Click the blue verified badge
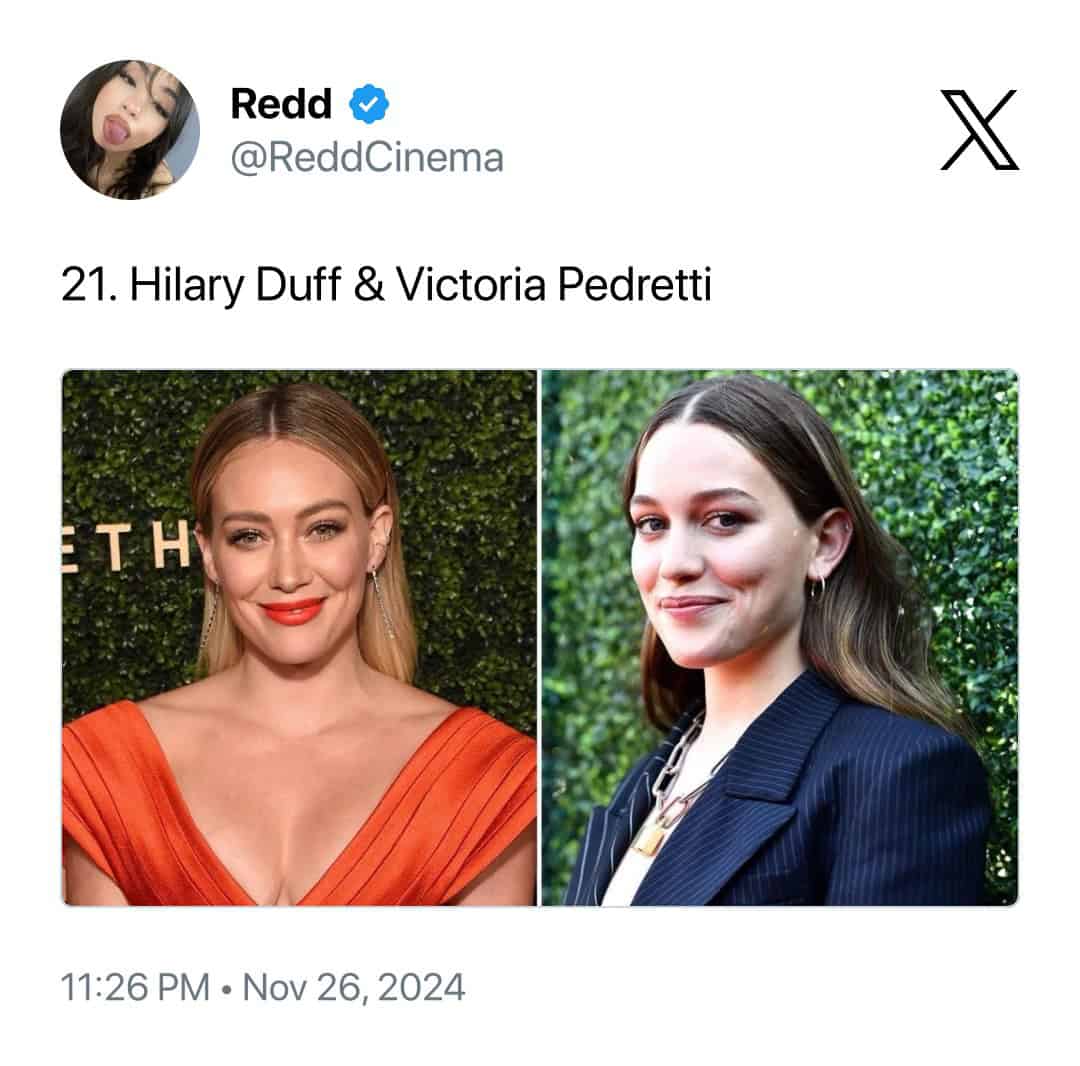This screenshot has height=1066, width=1080. click(369, 103)
